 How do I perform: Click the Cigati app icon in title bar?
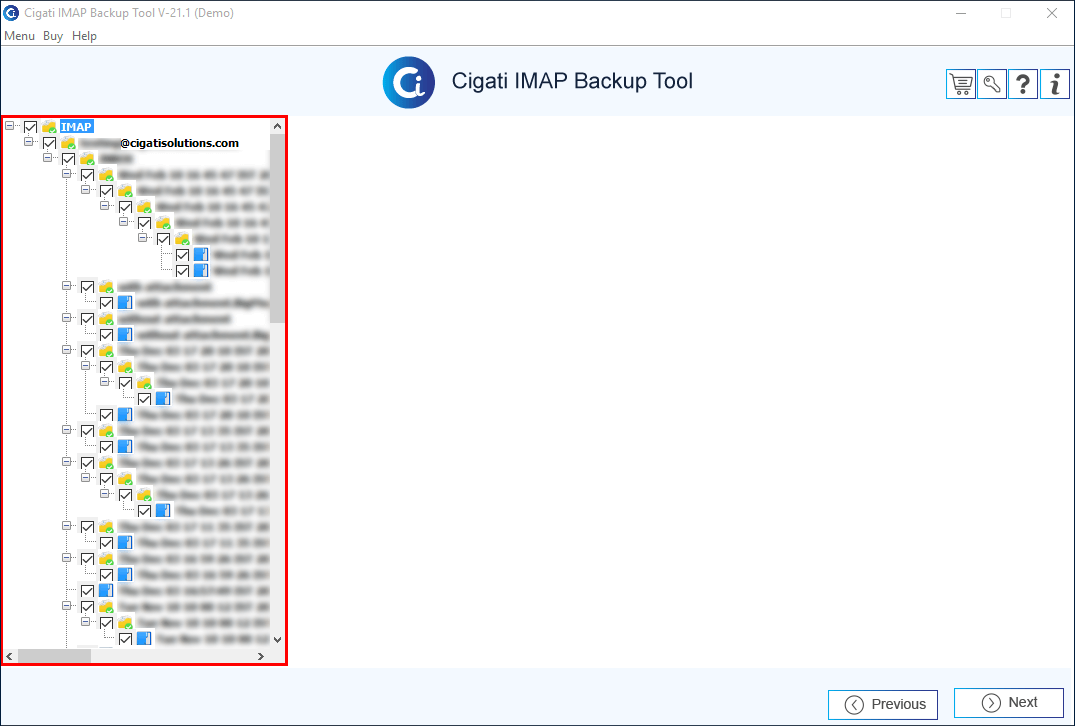(11, 13)
